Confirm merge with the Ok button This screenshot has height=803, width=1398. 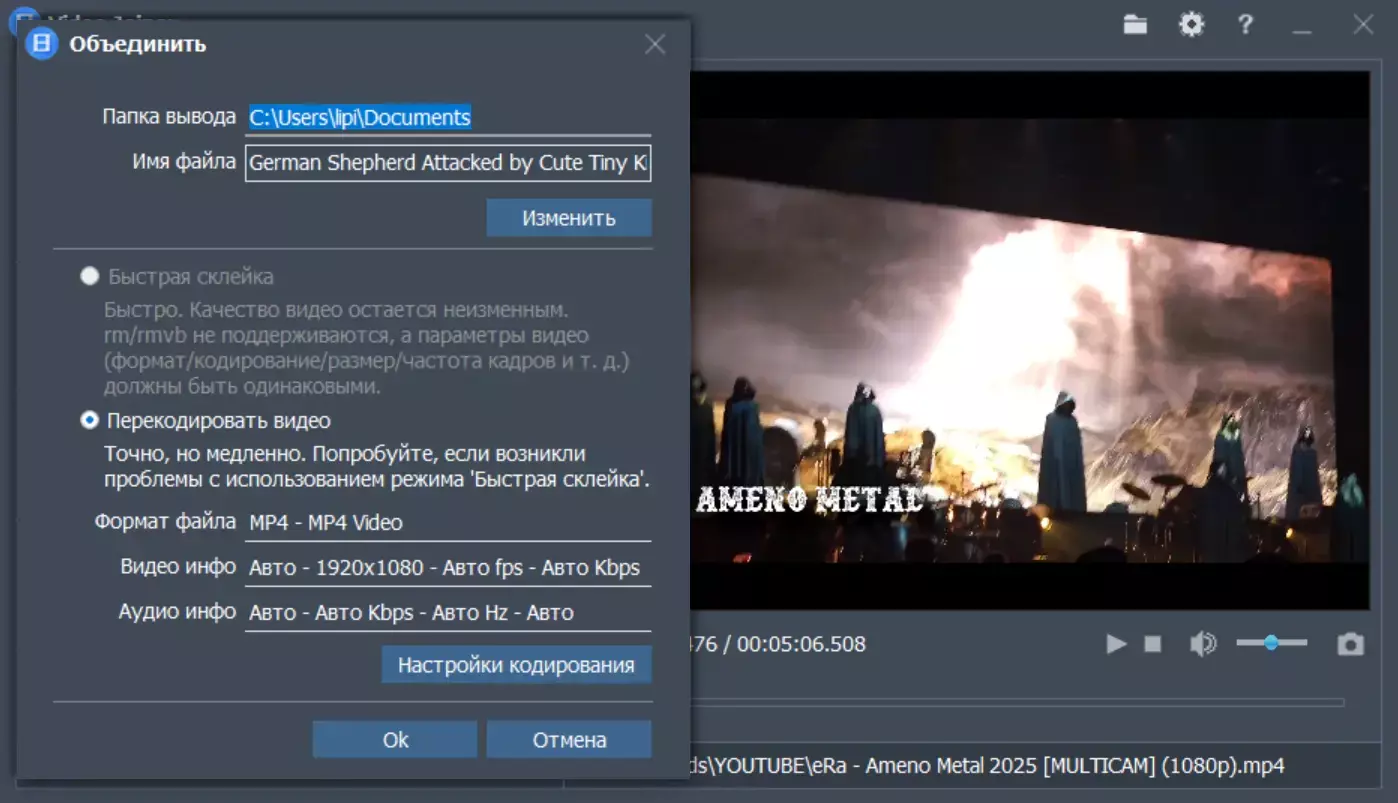pyautogui.click(x=395, y=740)
